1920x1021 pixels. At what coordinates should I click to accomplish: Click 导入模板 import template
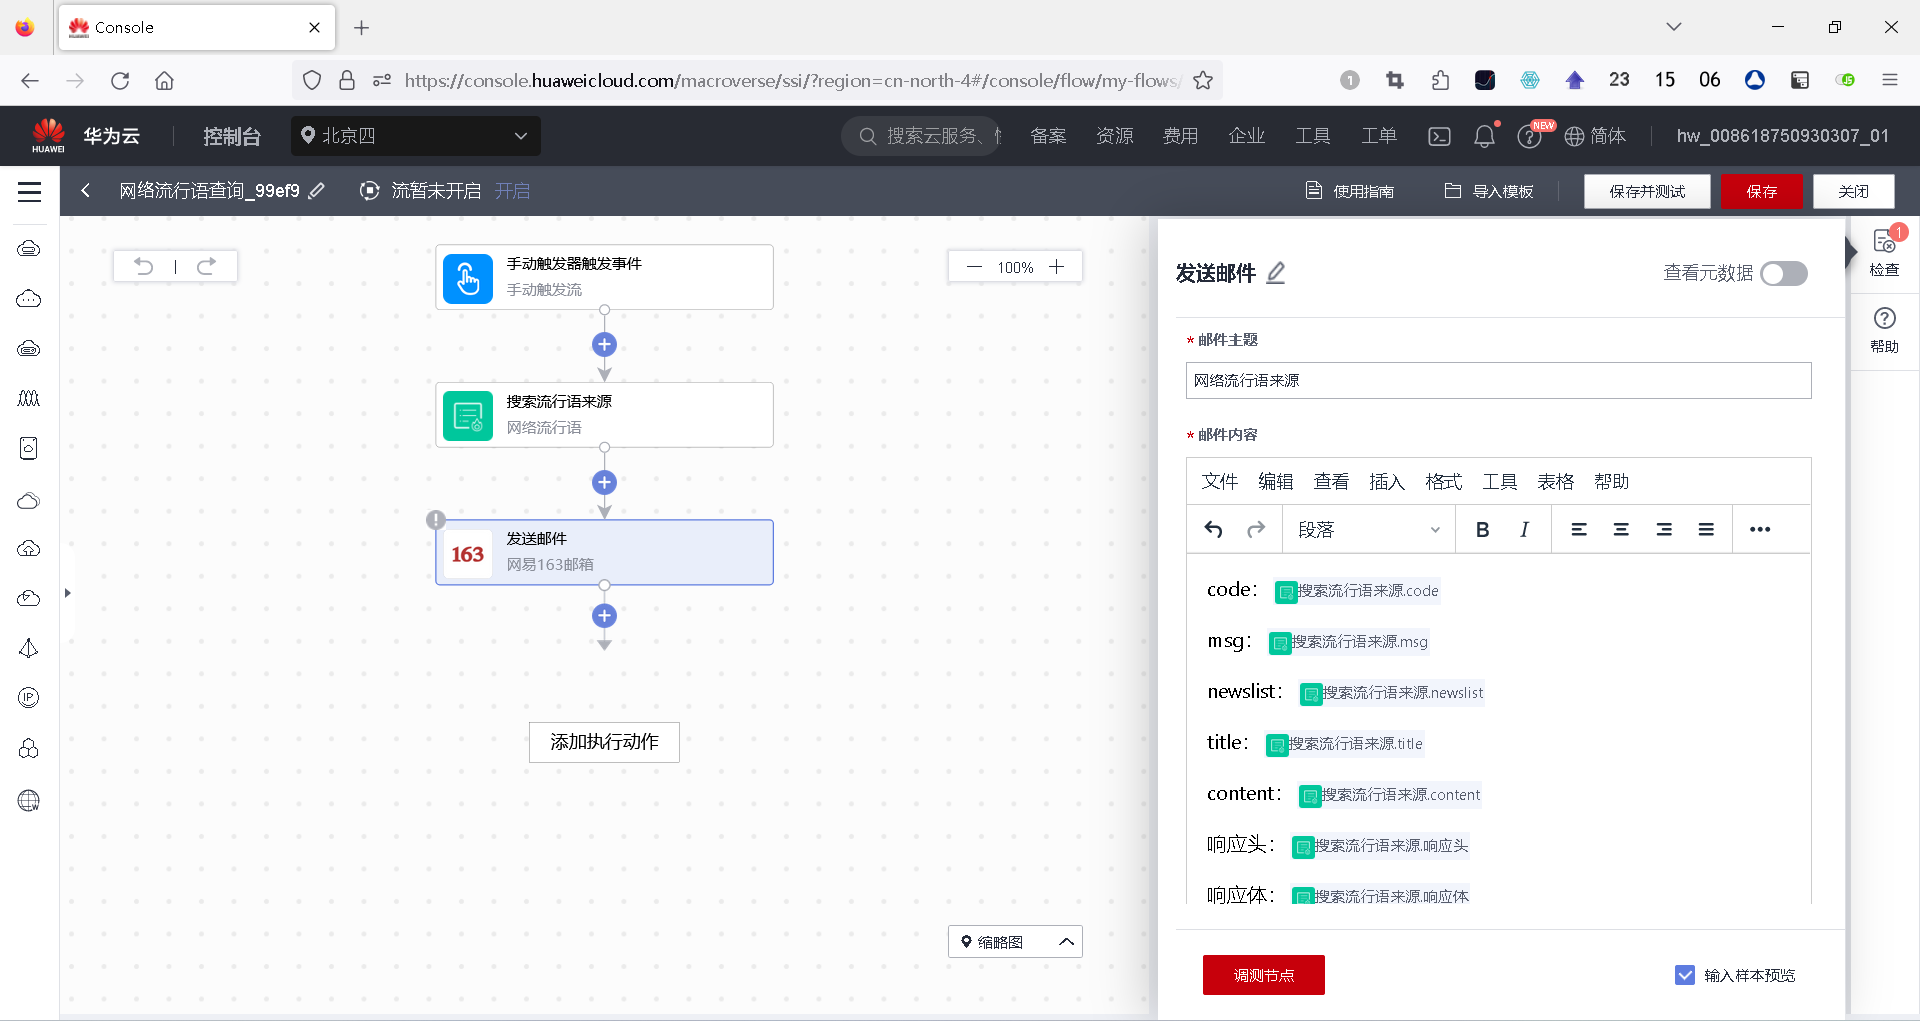pyautogui.click(x=1489, y=191)
